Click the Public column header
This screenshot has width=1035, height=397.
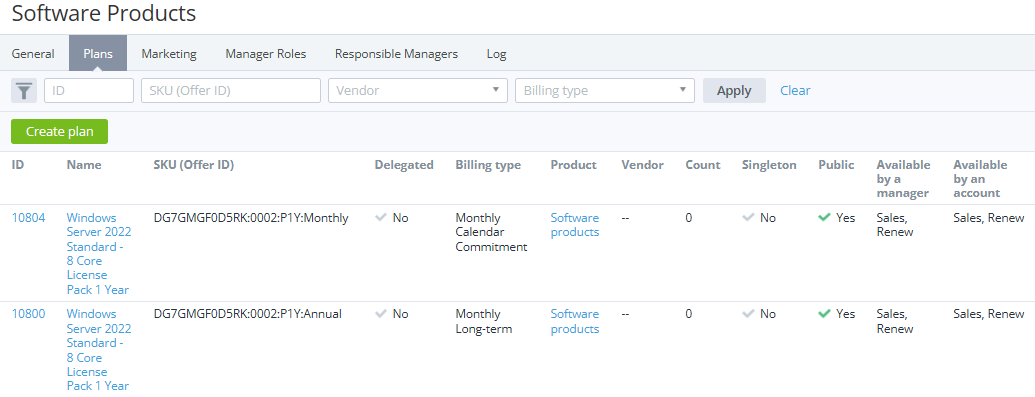click(836, 164)
